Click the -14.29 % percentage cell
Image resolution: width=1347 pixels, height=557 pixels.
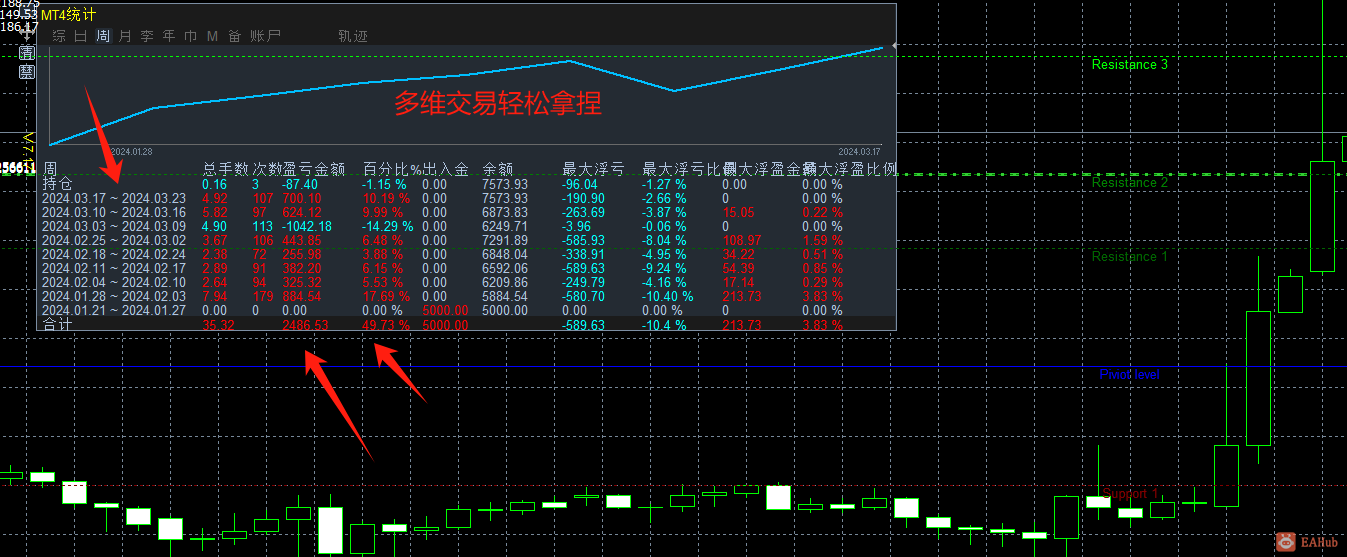388,226
